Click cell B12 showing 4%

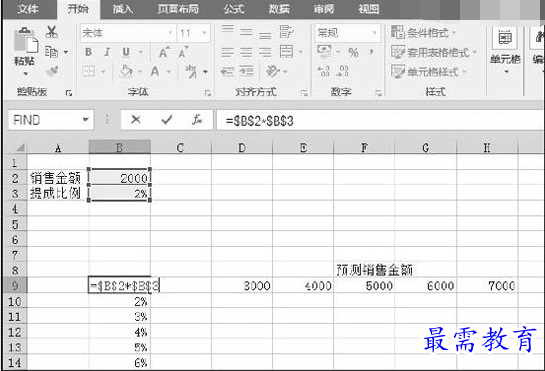tap(120, 332)
